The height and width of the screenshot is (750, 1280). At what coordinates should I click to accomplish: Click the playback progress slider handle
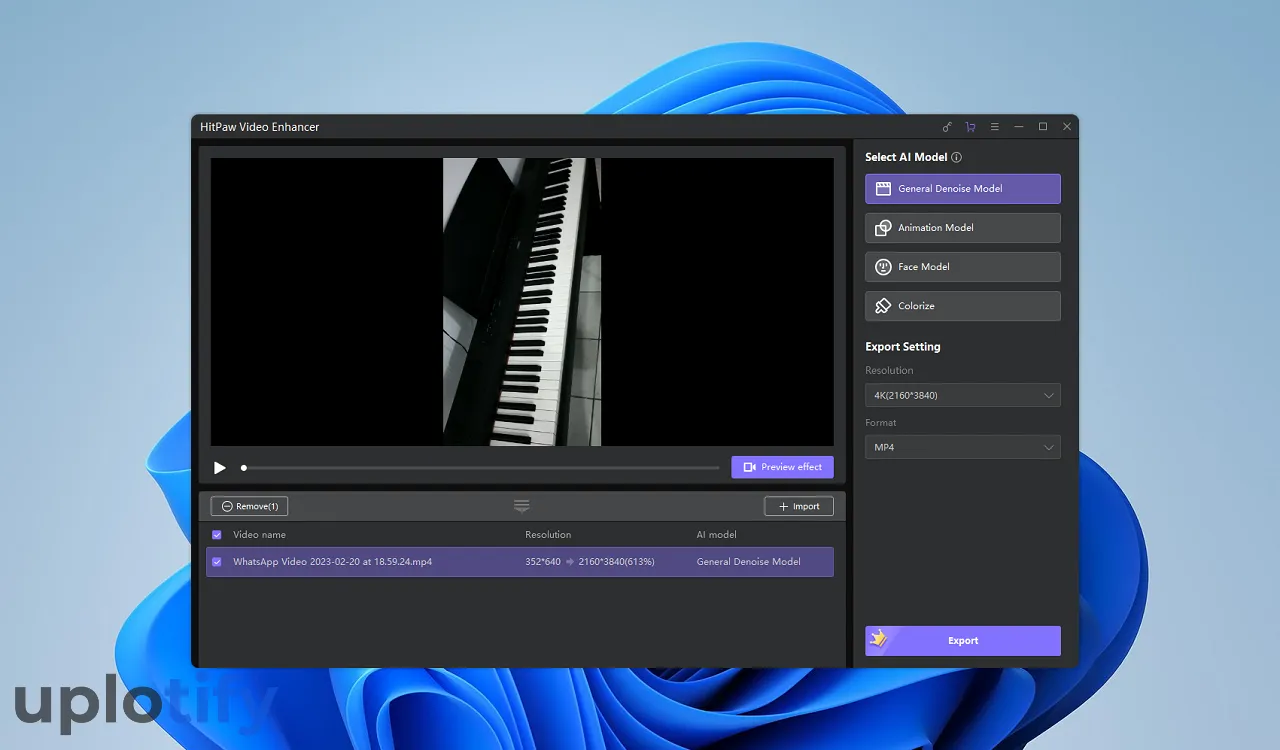pos(243,468)
